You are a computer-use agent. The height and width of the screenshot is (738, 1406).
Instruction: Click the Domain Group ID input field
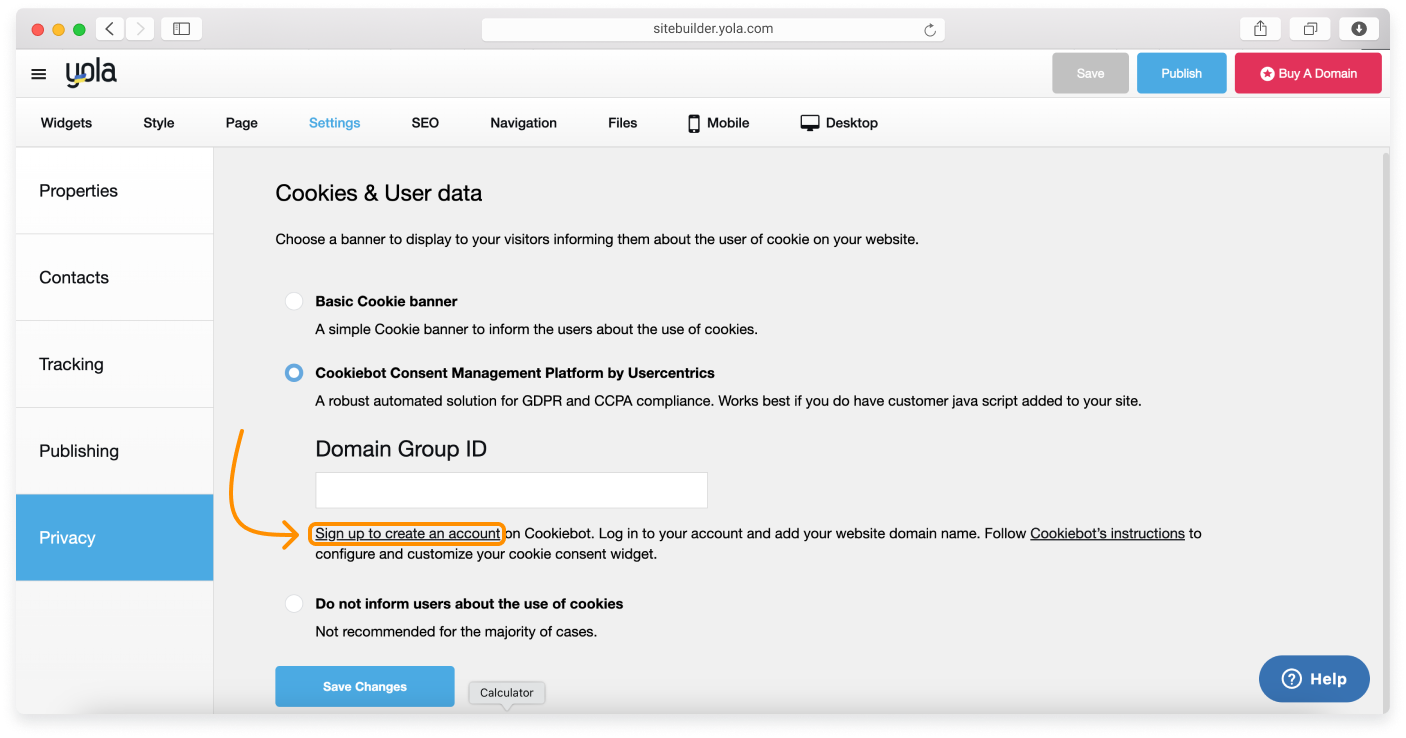coord(511,490)
